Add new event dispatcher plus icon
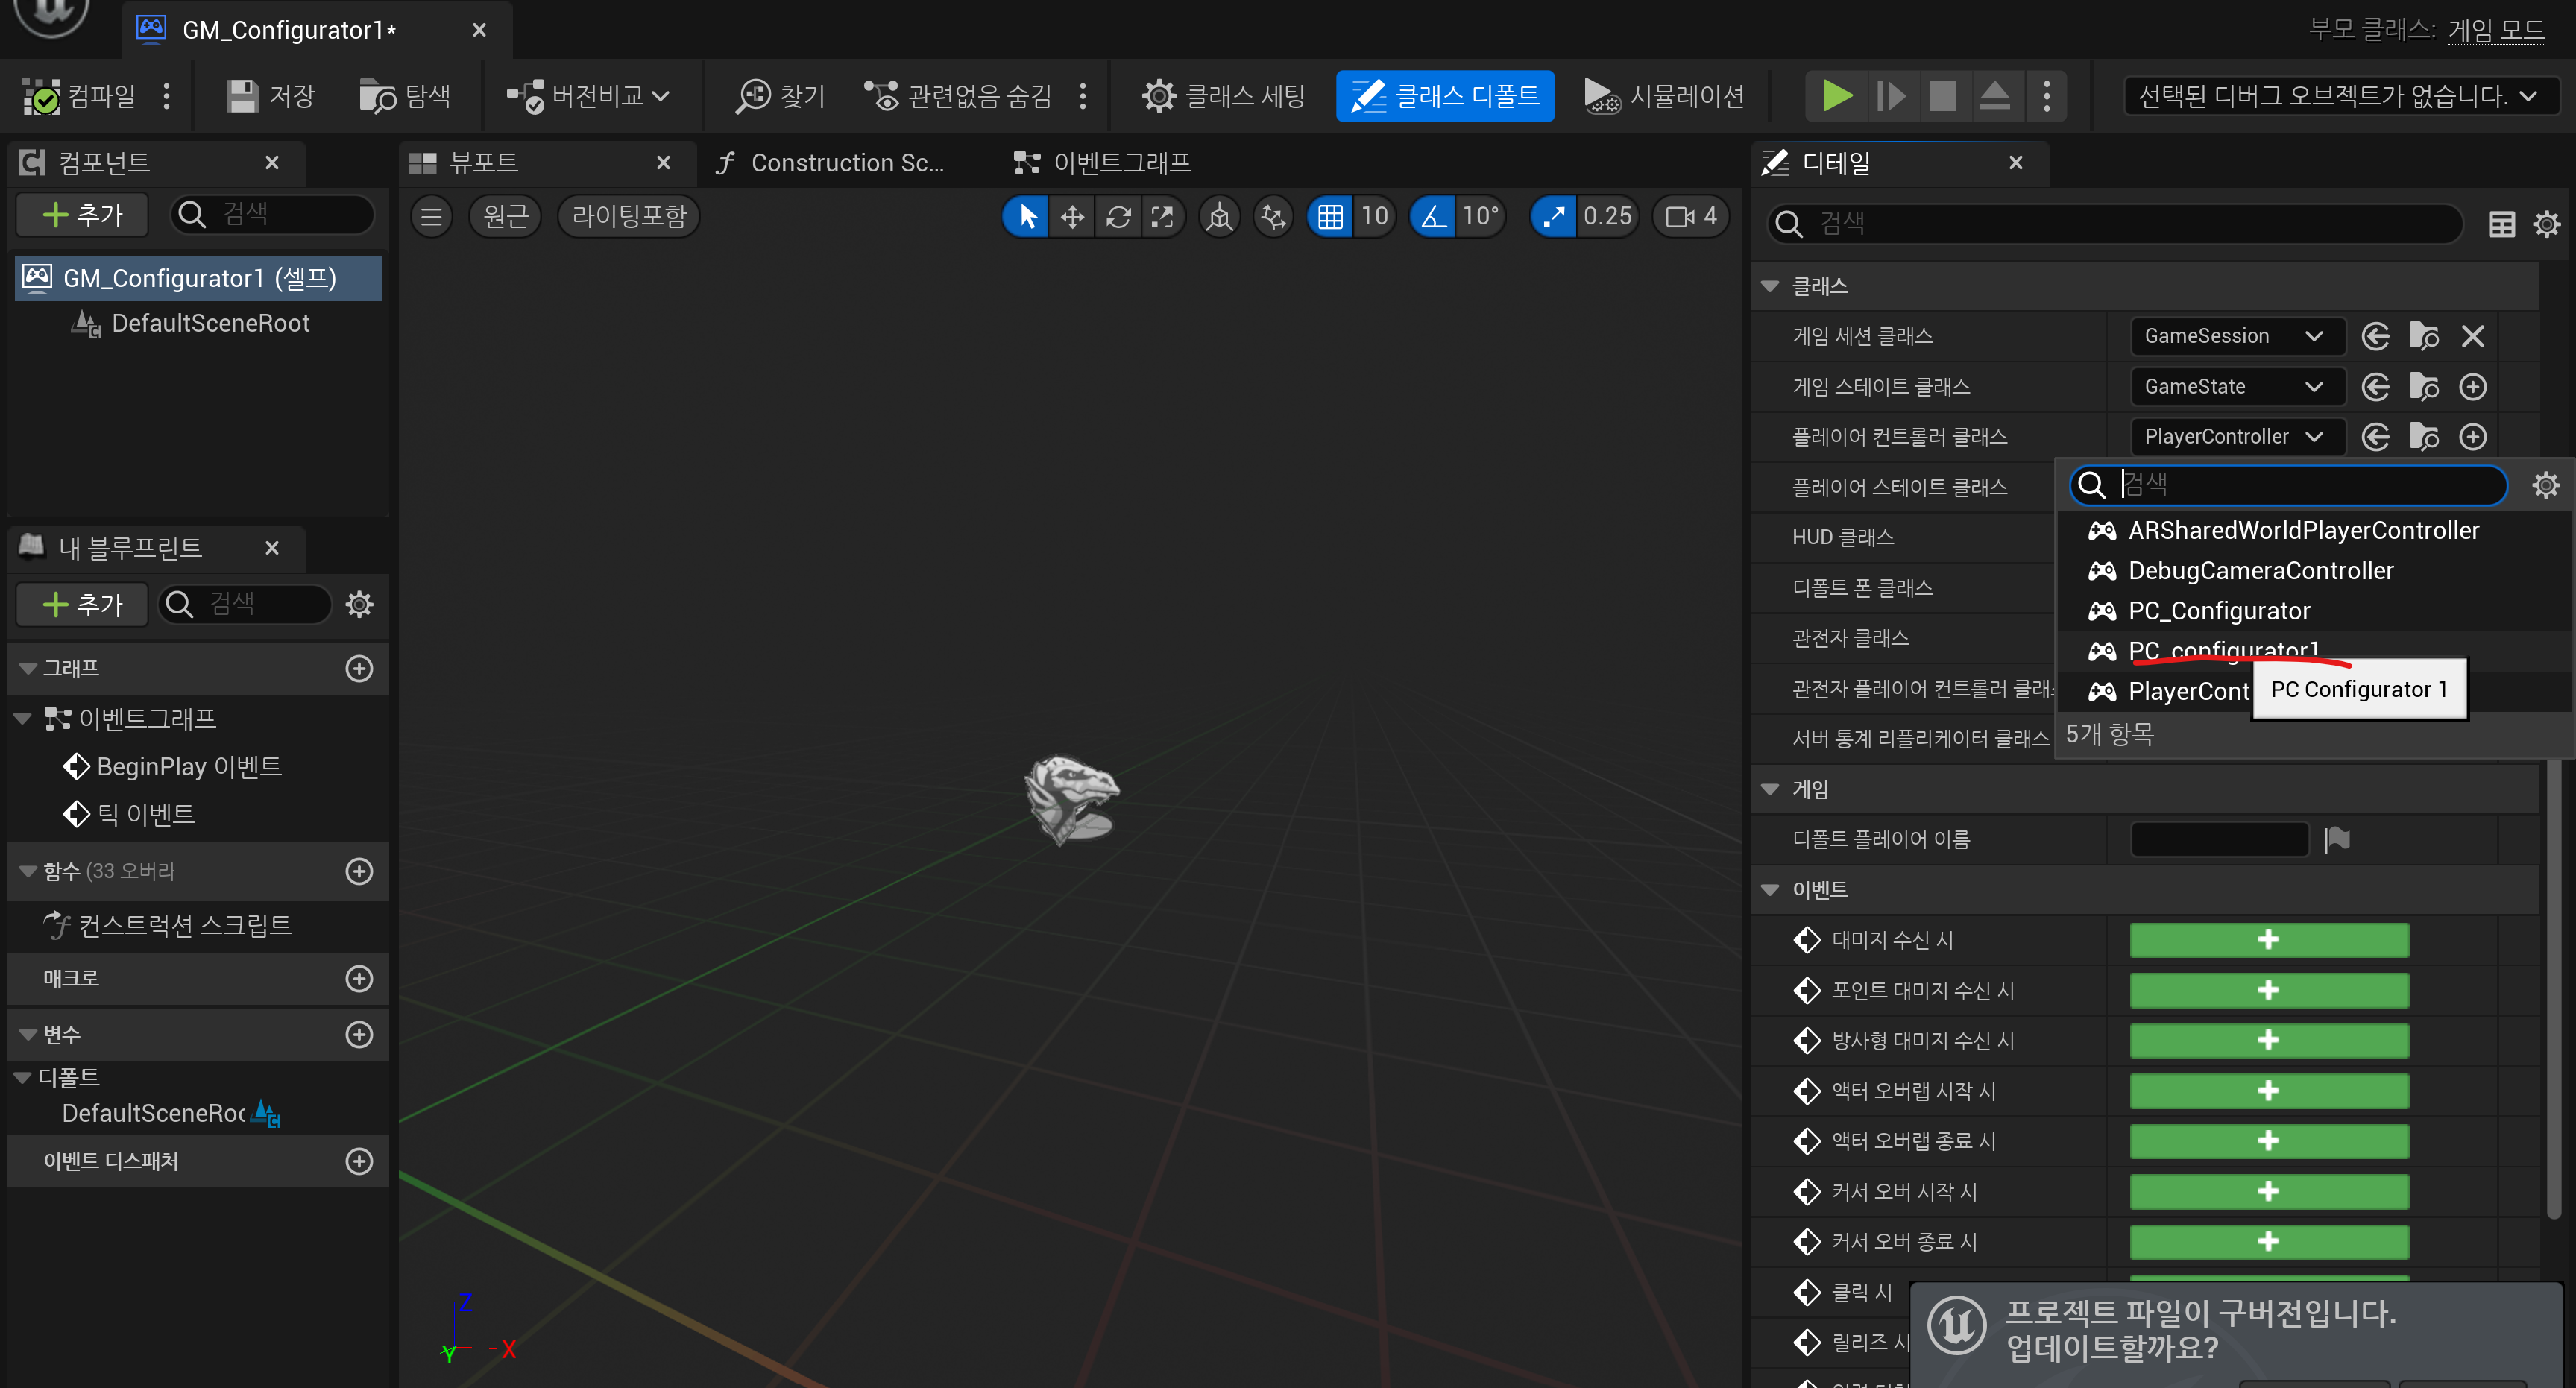Image resolution: width=2576 pixels, height=1388 pixels. [359, 1162]
